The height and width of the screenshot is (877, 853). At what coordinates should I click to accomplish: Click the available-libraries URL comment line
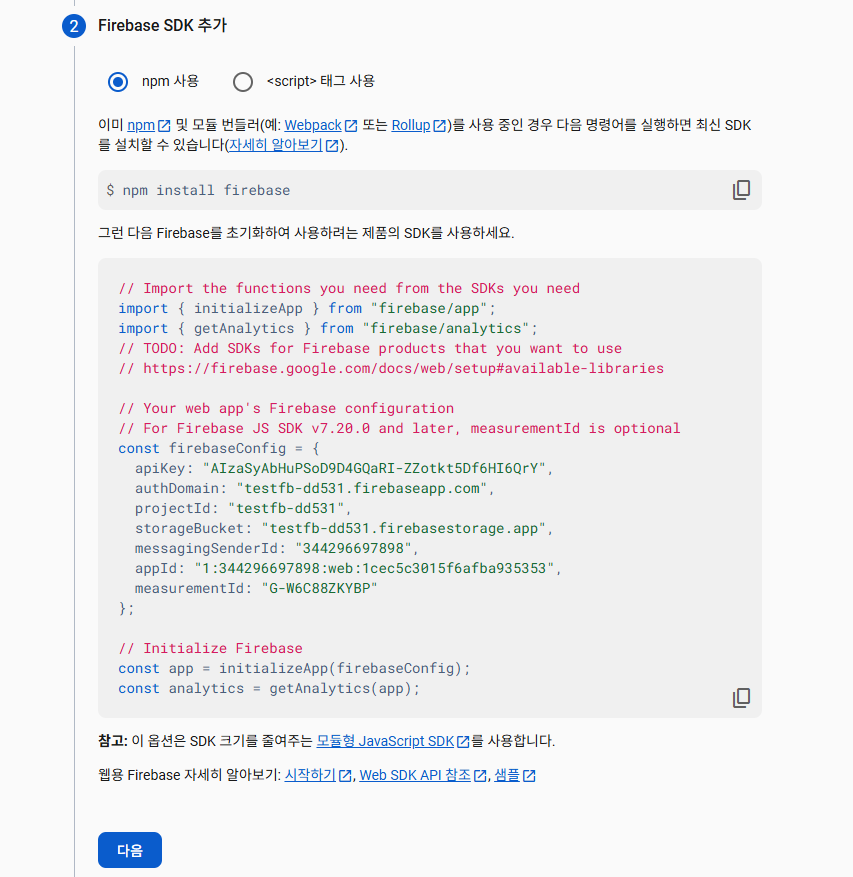pos(391,369)
